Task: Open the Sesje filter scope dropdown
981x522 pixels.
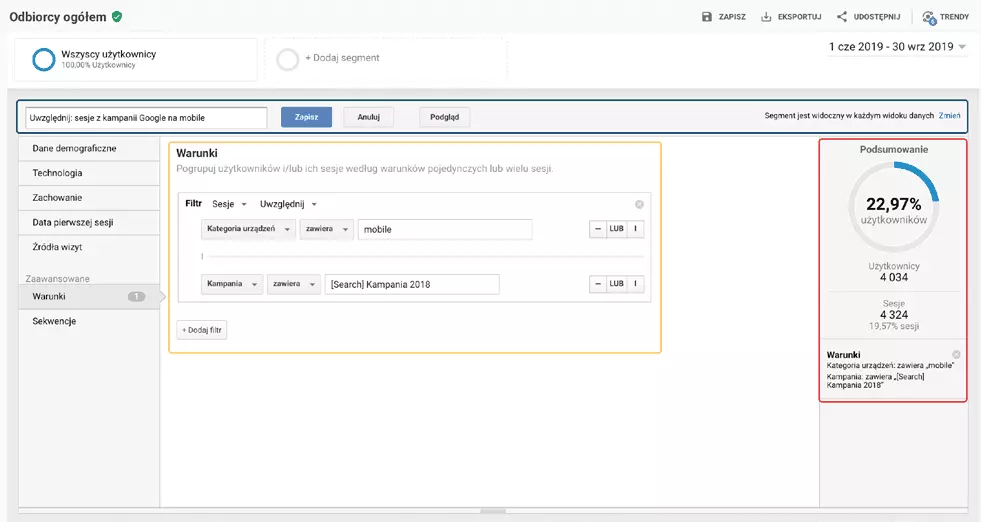Action: coord(229,204)
